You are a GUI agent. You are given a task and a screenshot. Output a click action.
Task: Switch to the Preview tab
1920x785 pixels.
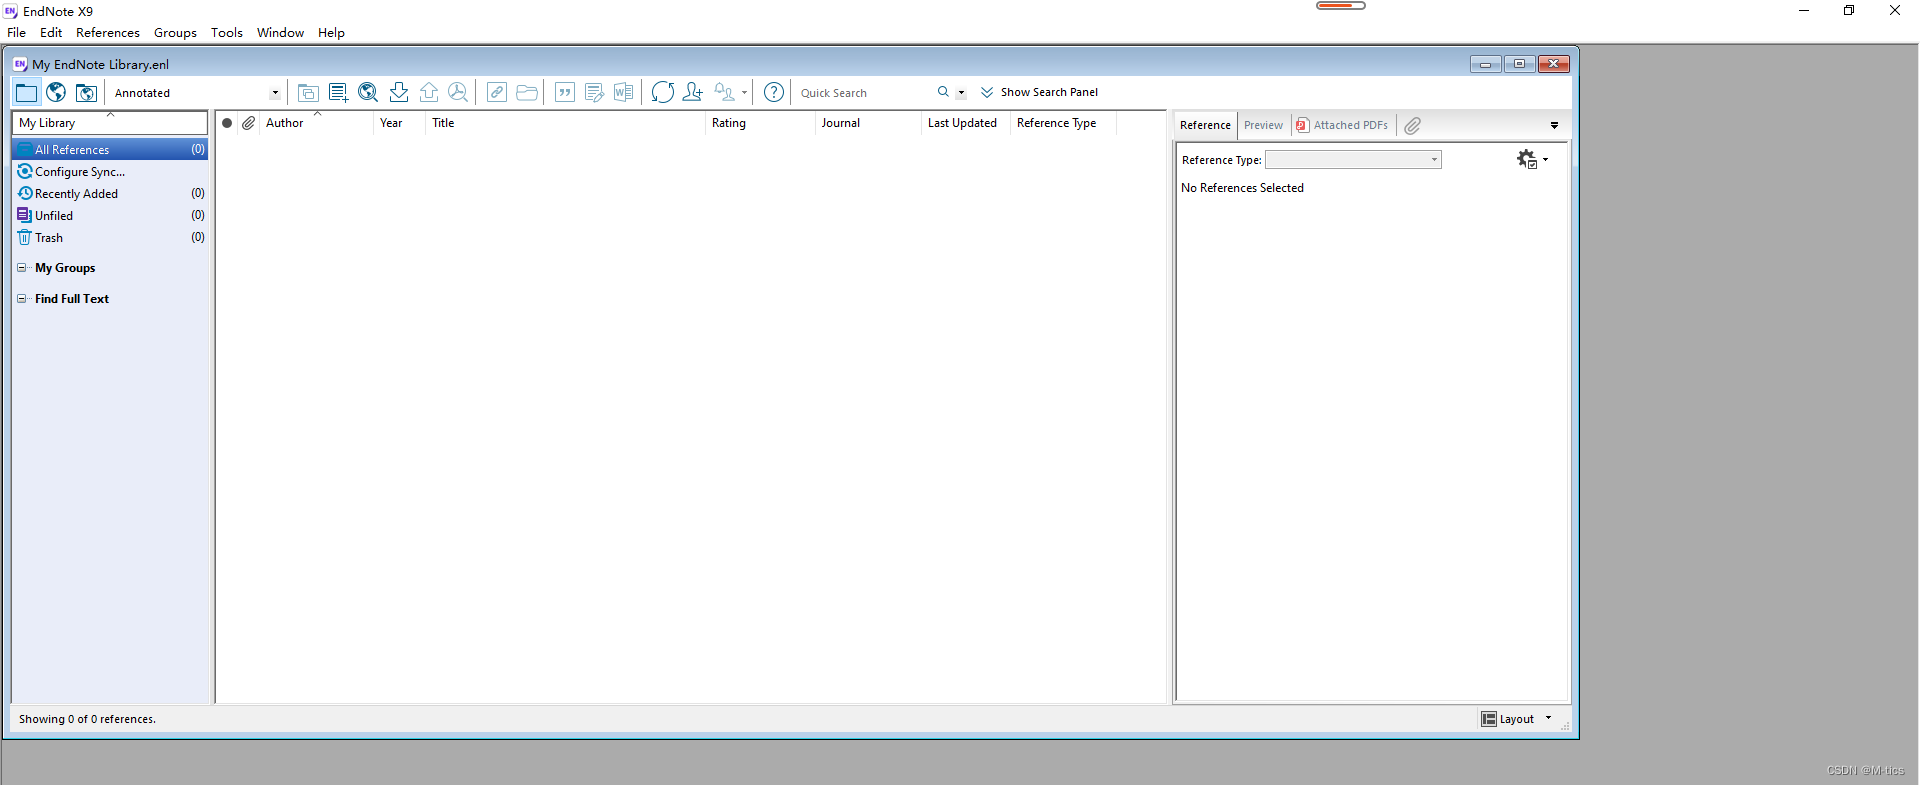pyautogui.click(x=1263, y=125)
